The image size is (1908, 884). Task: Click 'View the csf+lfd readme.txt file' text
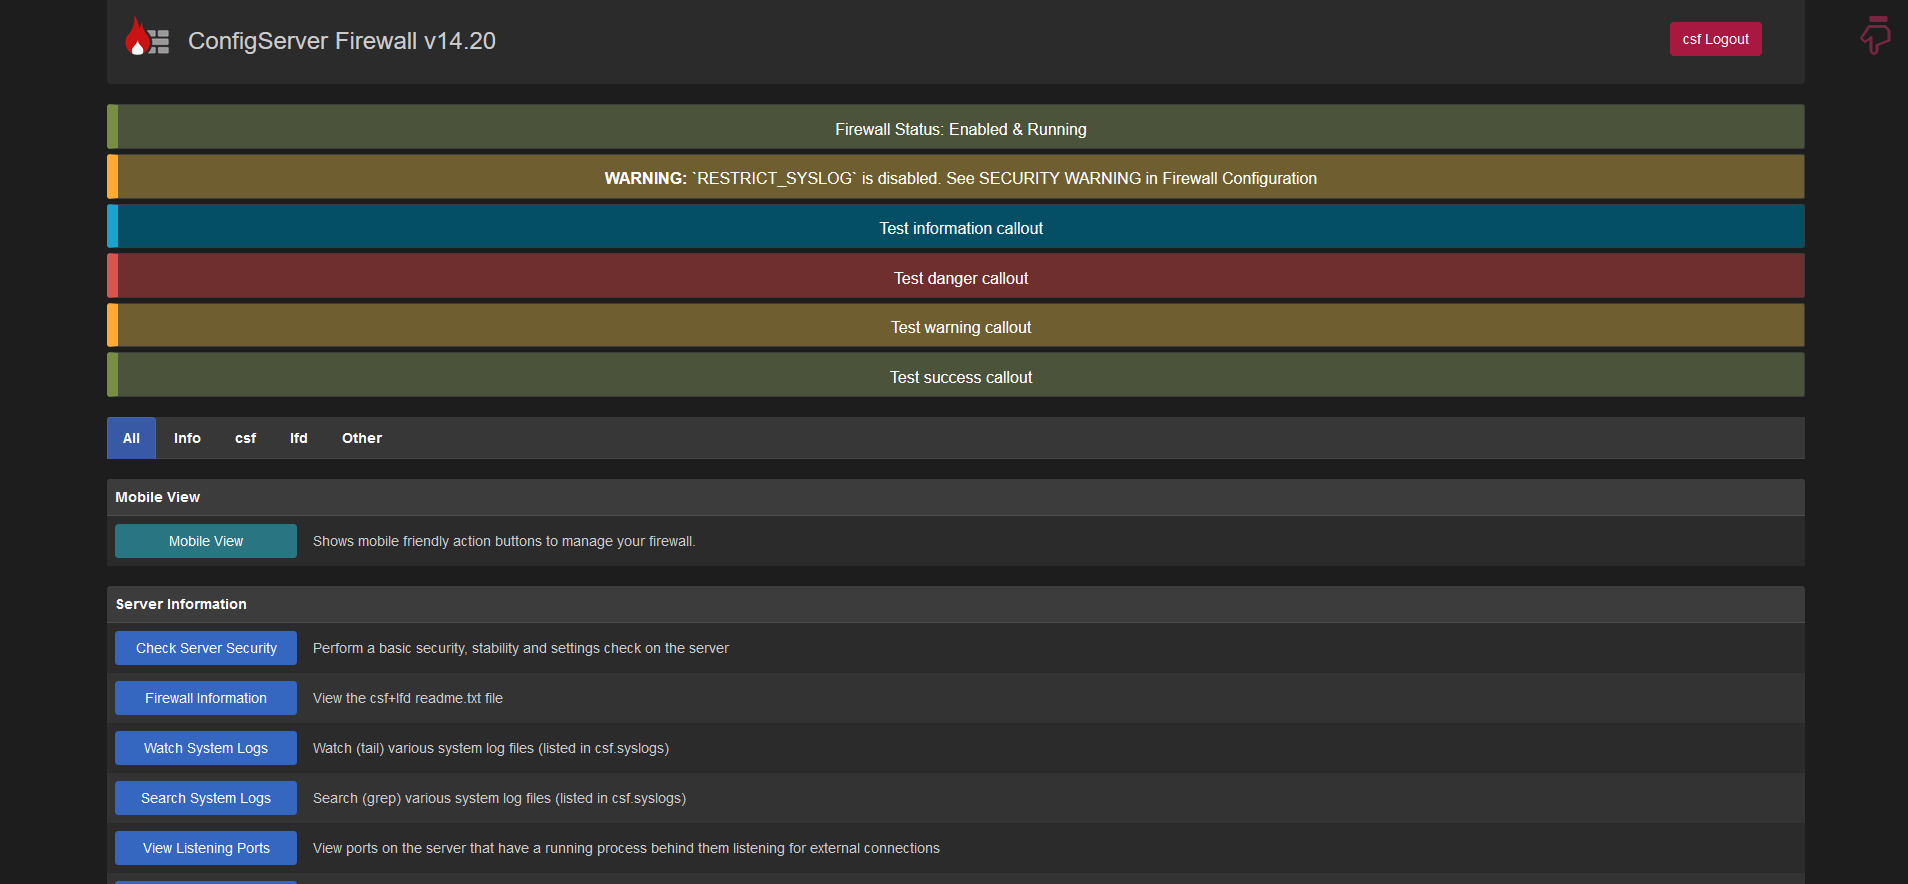408,698
